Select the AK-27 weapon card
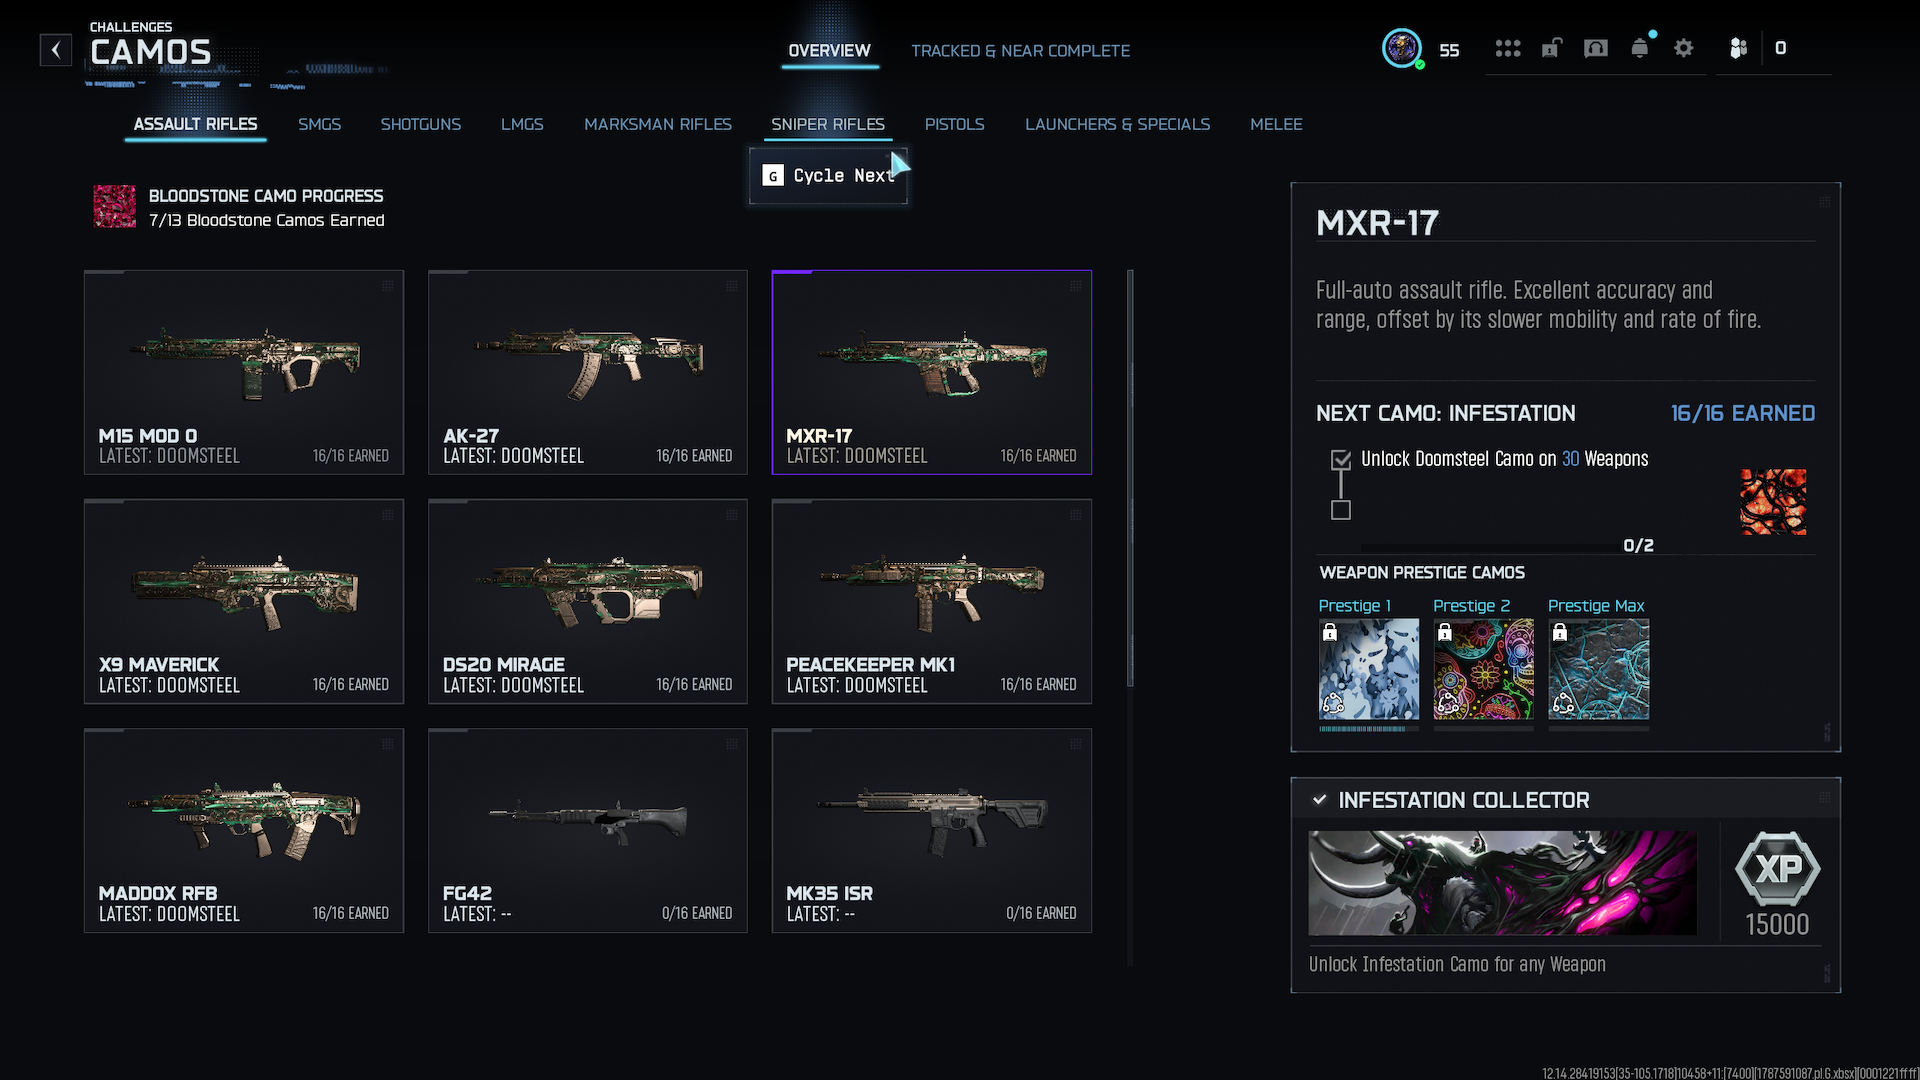The image size is (1920, 1080). 588,372
